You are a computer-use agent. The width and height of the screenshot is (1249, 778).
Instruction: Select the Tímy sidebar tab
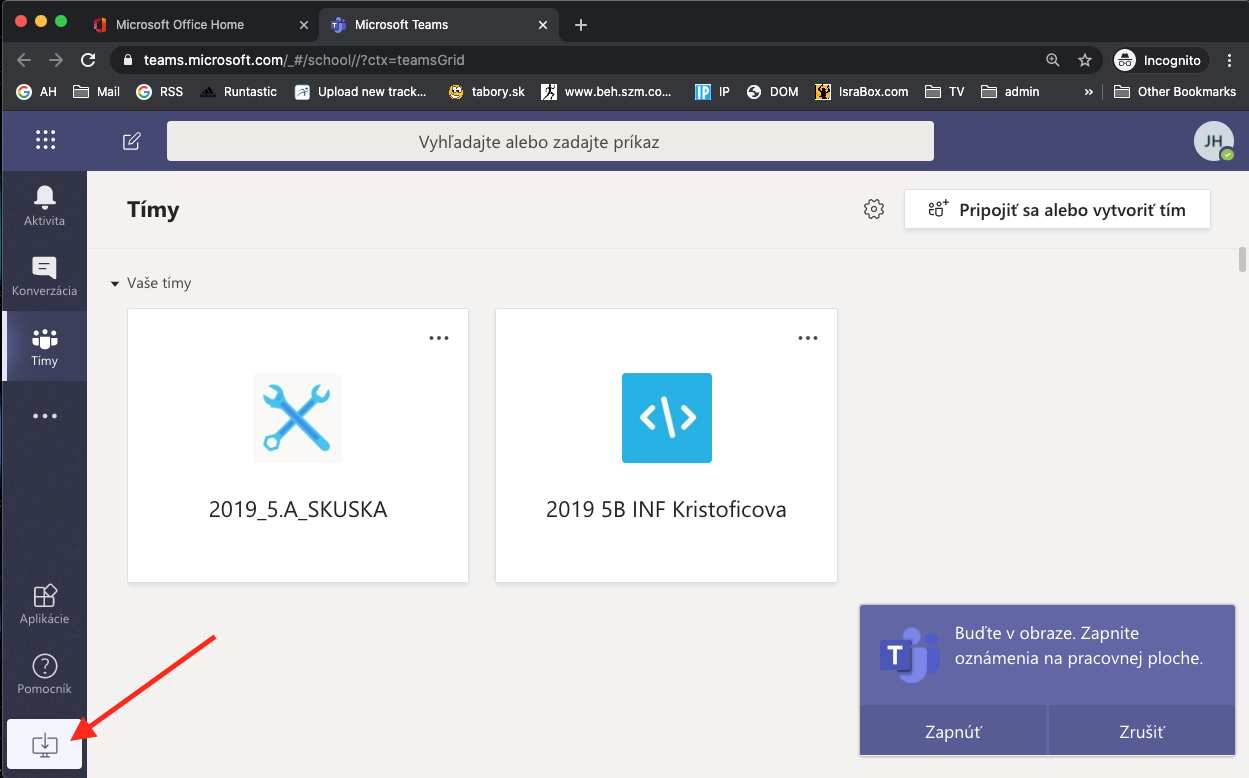click(x=44, y=346)
